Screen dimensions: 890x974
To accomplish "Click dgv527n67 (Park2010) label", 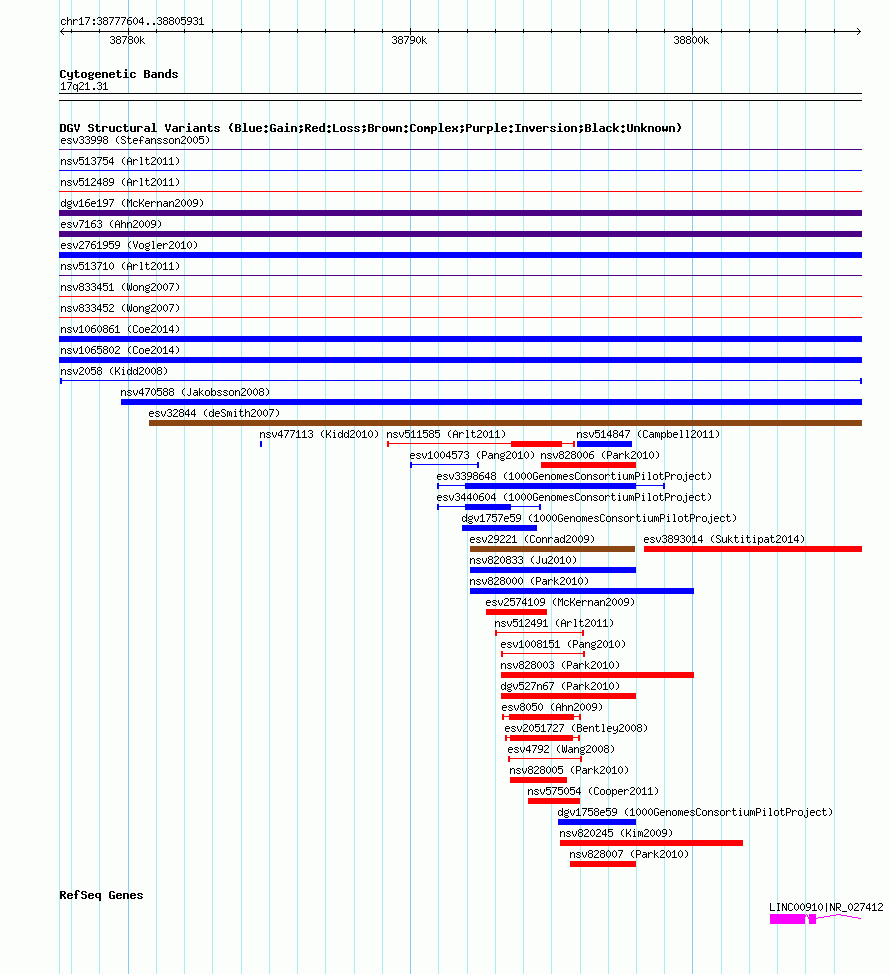I will [x=560, y=686].
